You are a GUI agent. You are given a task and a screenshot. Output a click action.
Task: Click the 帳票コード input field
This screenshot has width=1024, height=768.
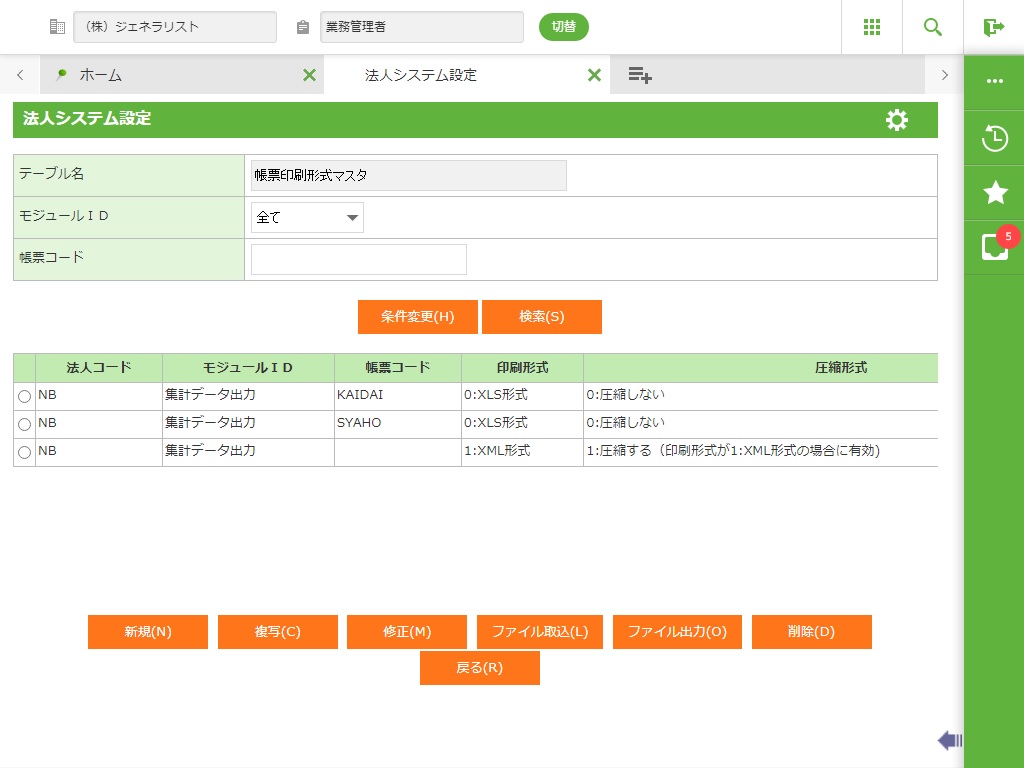[358, 259]
